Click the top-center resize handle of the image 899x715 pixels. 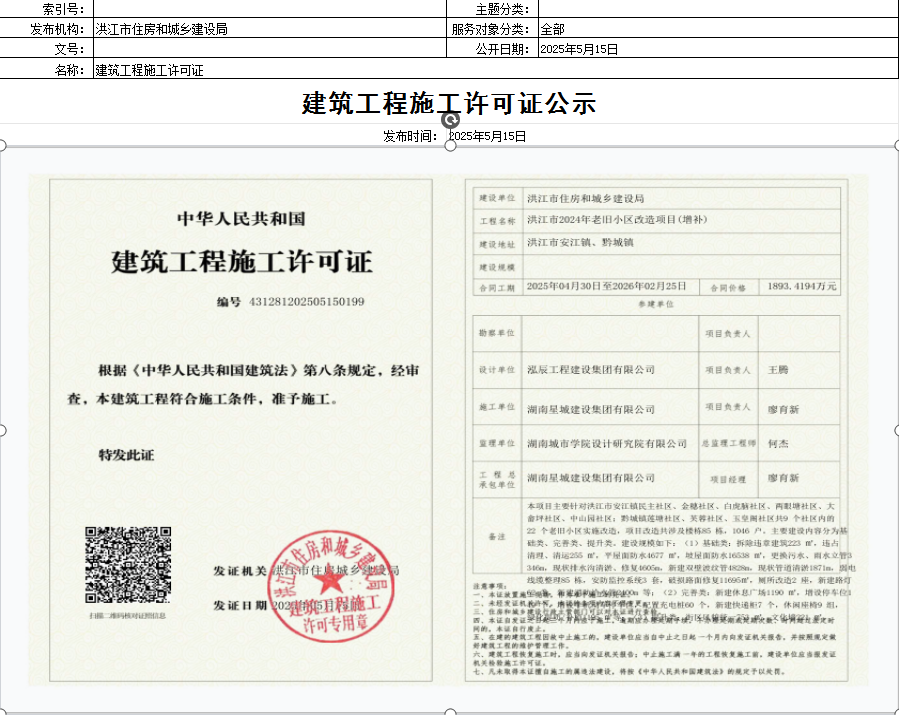point(450,148)
